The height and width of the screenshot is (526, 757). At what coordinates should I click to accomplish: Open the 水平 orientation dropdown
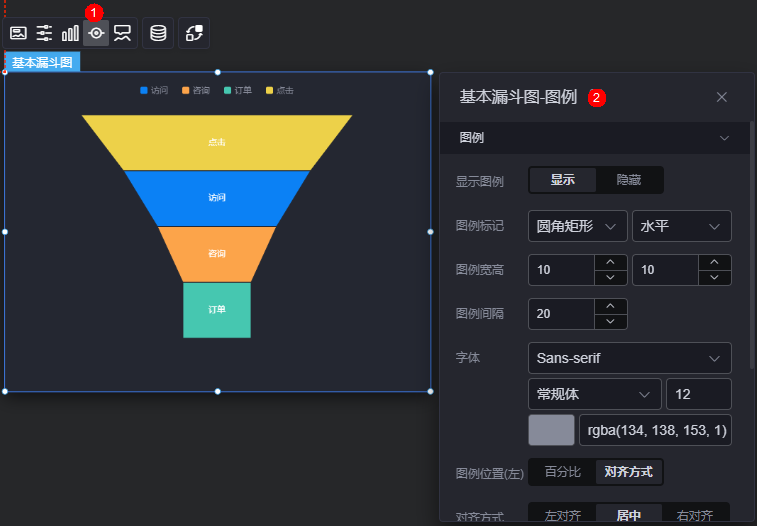(682, 226)
